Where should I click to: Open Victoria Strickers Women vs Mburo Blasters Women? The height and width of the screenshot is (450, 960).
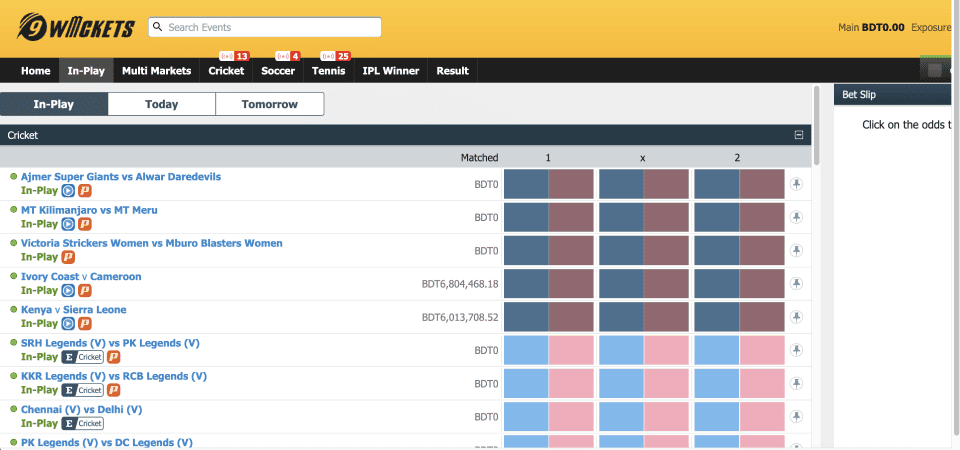[152, 243]
